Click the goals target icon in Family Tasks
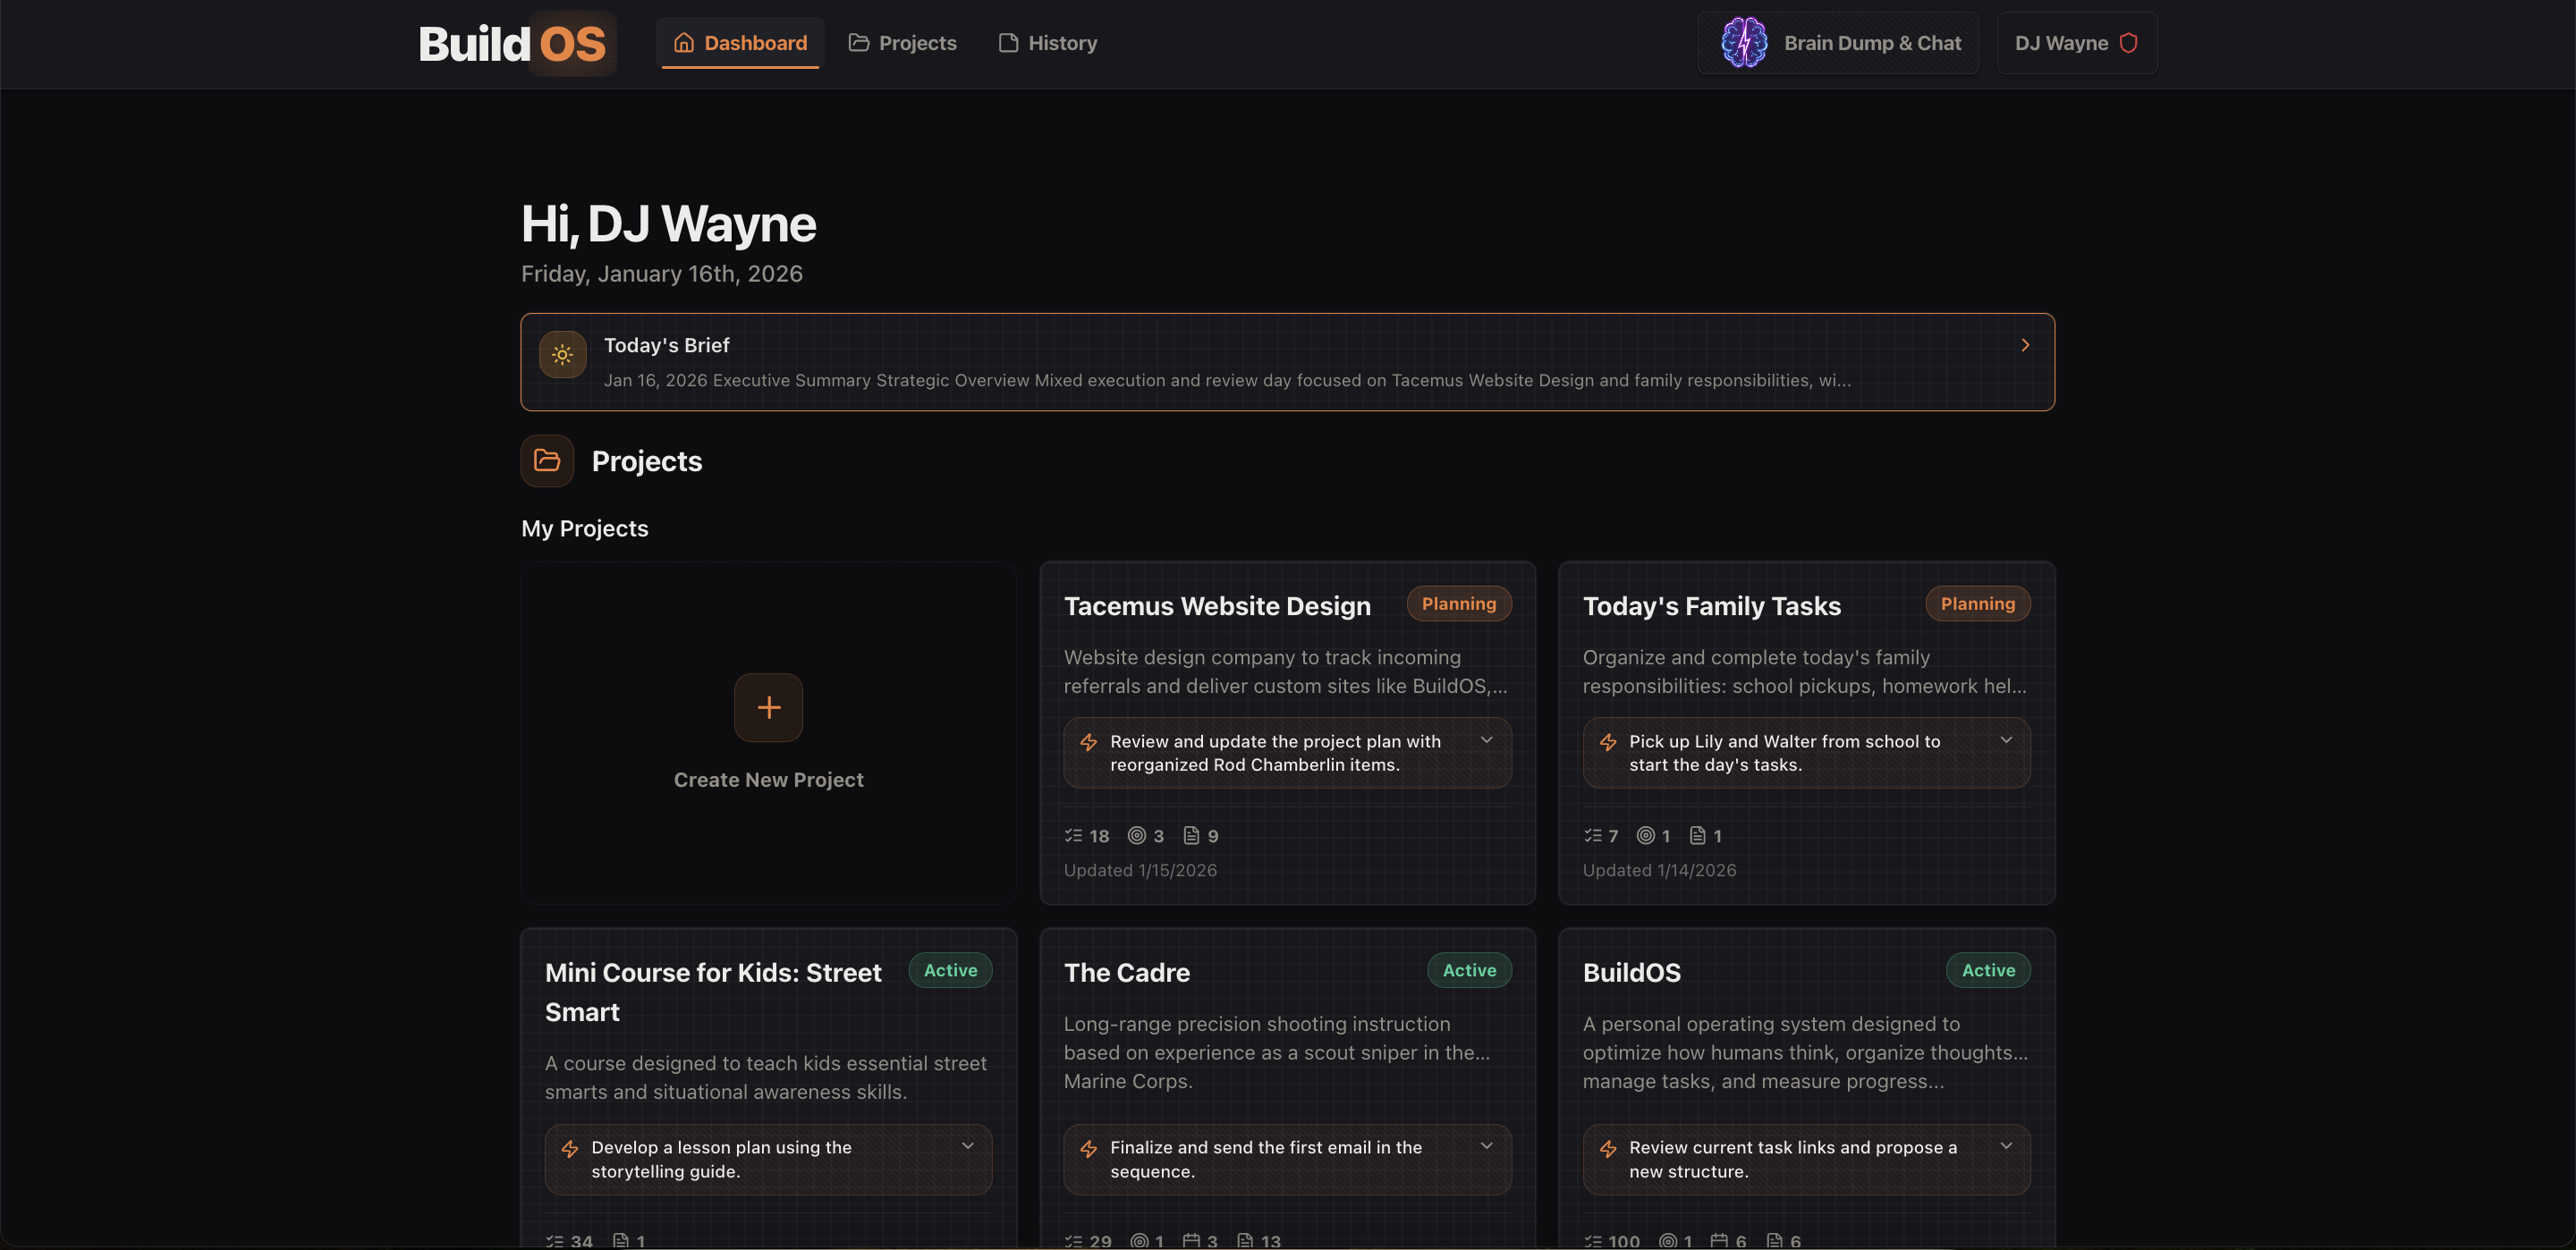This screenshot has height=1250, width=2576. coord(1645,836)
